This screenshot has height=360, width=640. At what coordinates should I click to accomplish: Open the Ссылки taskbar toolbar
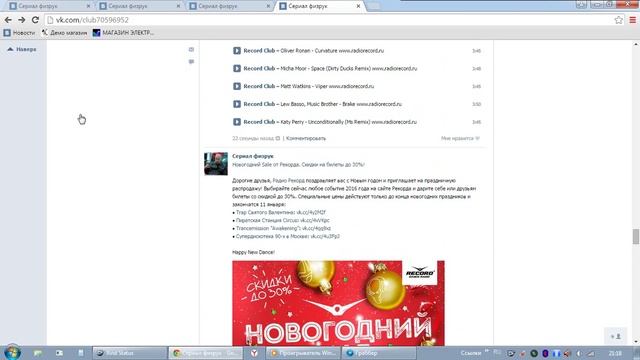click(x=471, y=353)
